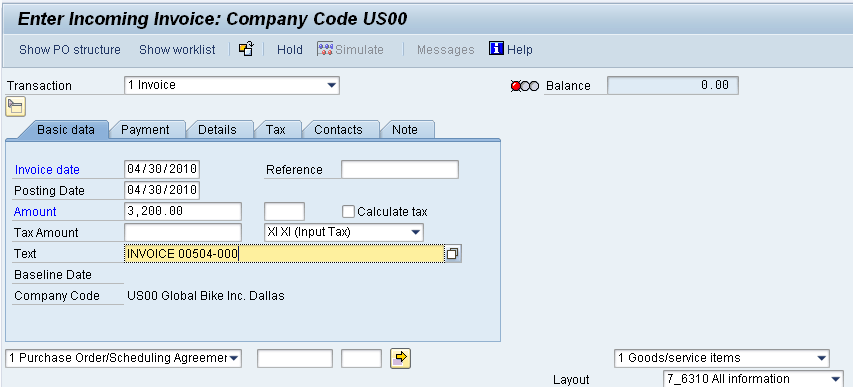This screenshot has height=387, width=853.
Task: Click Show PO structure button
Action: [x=70, y=50]
